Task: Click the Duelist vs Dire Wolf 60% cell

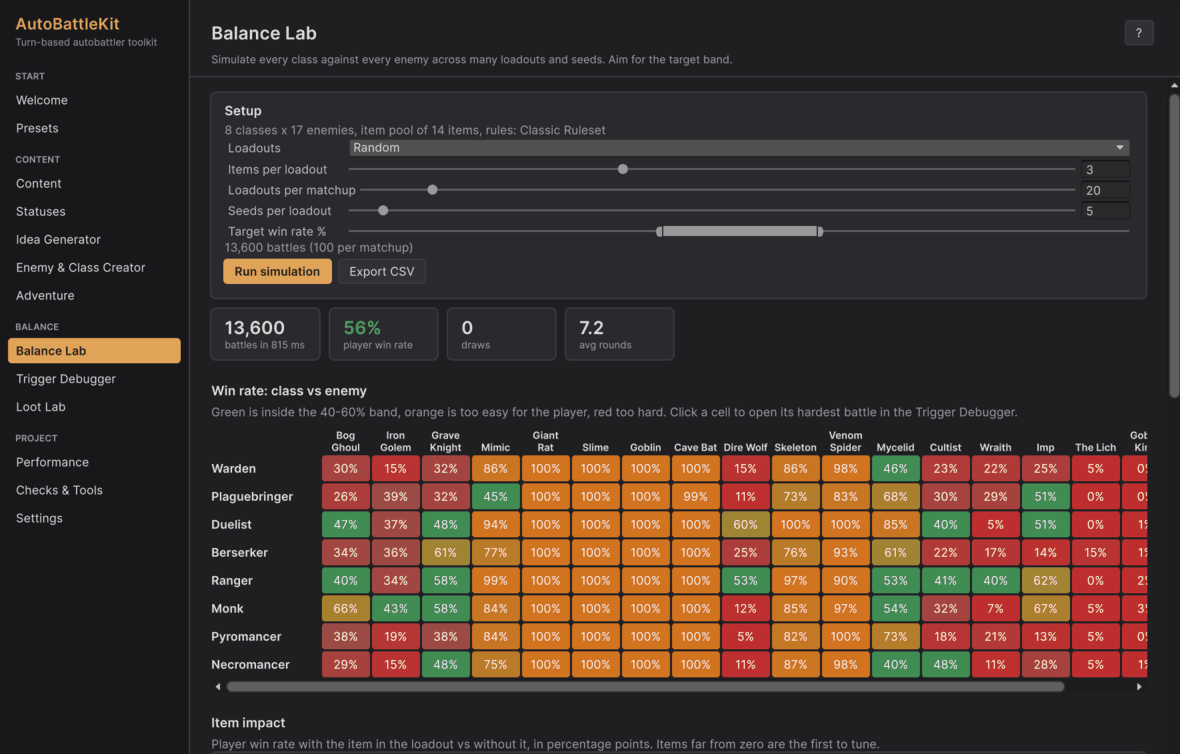Action: tap(745, 524)
